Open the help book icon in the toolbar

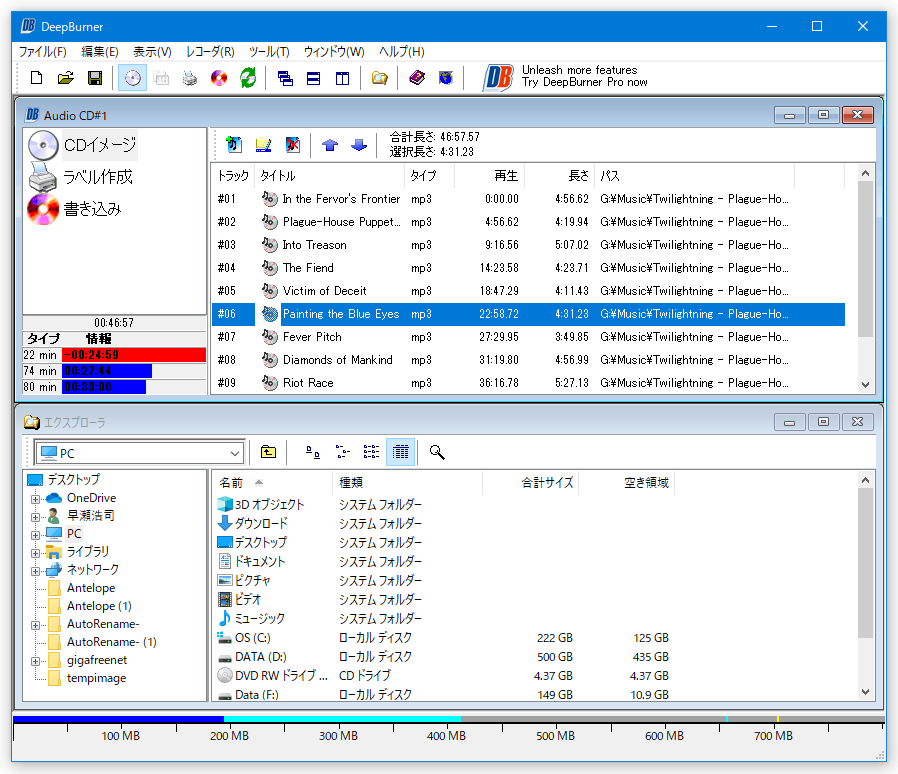(417, 78)
